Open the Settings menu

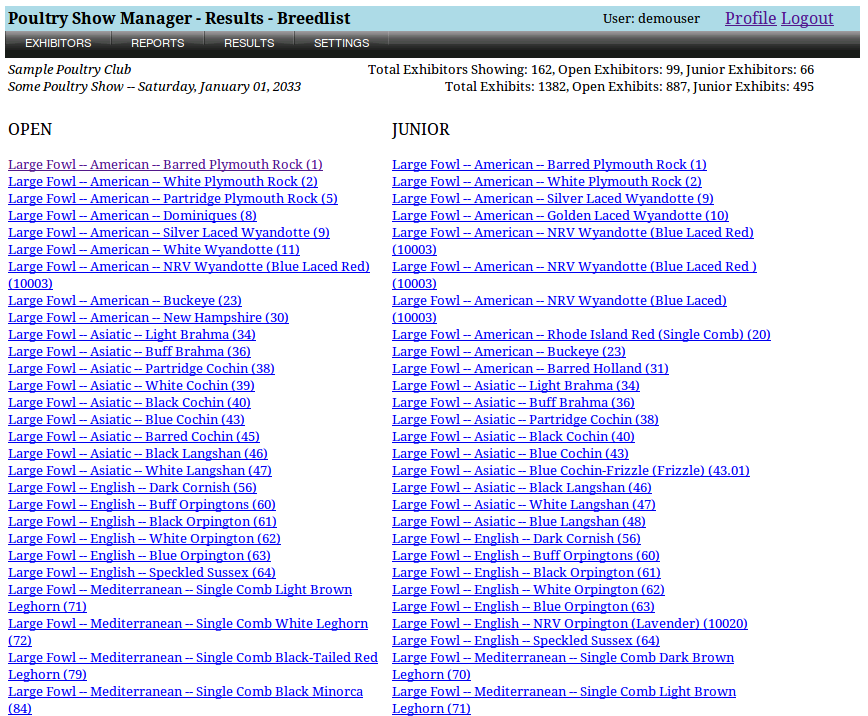341,43
